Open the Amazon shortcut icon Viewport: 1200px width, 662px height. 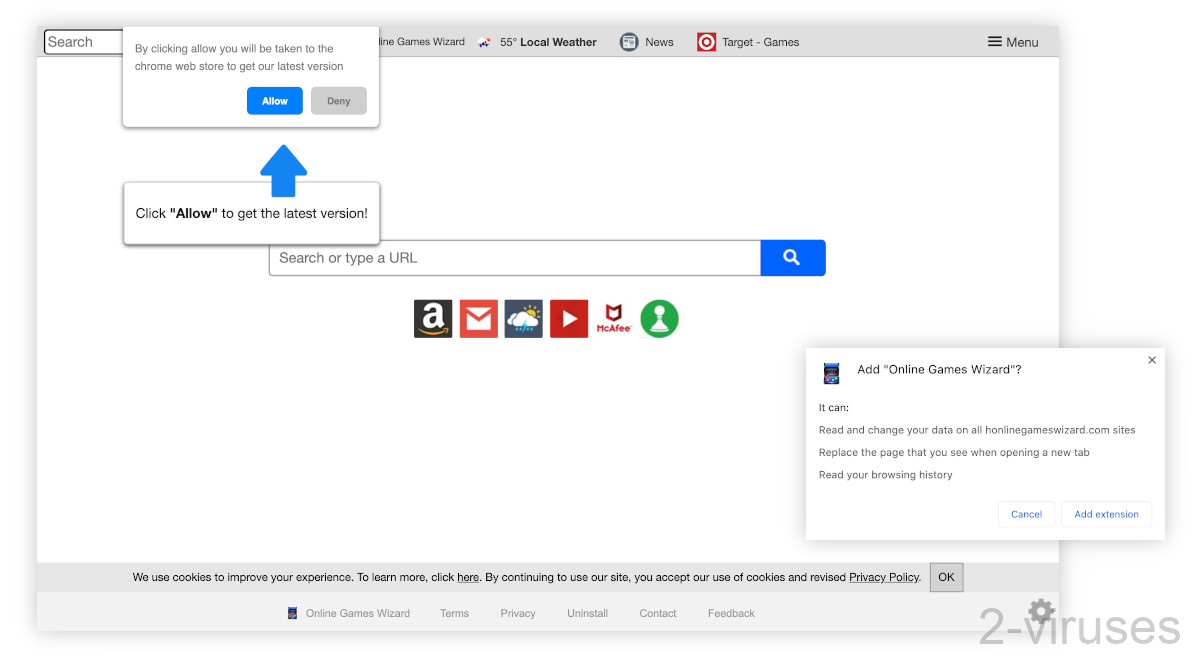click(x=432, y=318)
